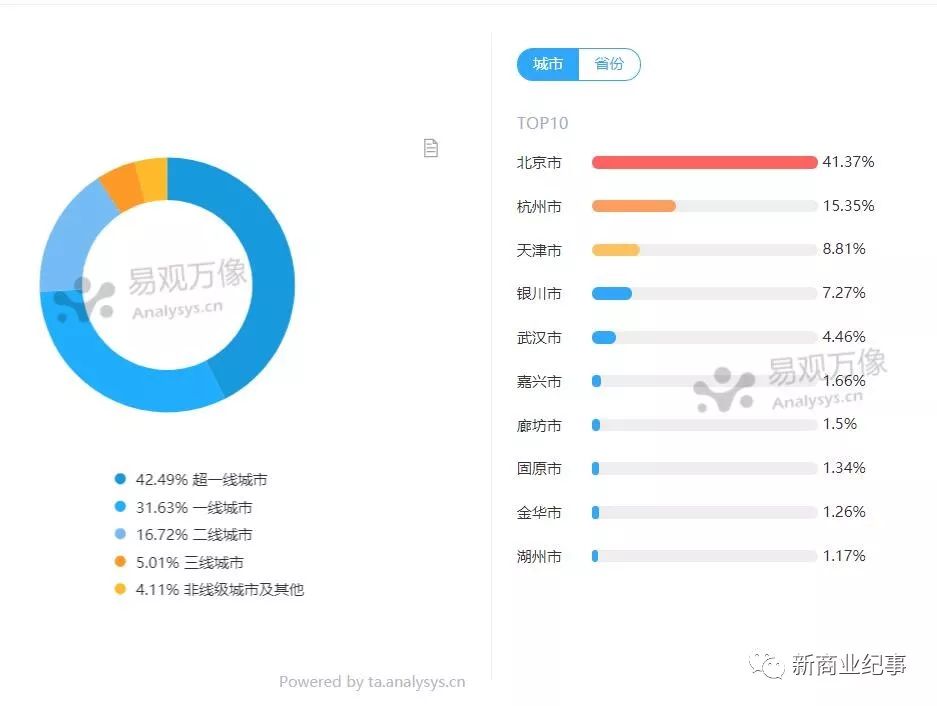This screenshot has height=706, width=937.
Task: Toggle the 16.72% 二线城市 legend entry
Action: point(194,535)
